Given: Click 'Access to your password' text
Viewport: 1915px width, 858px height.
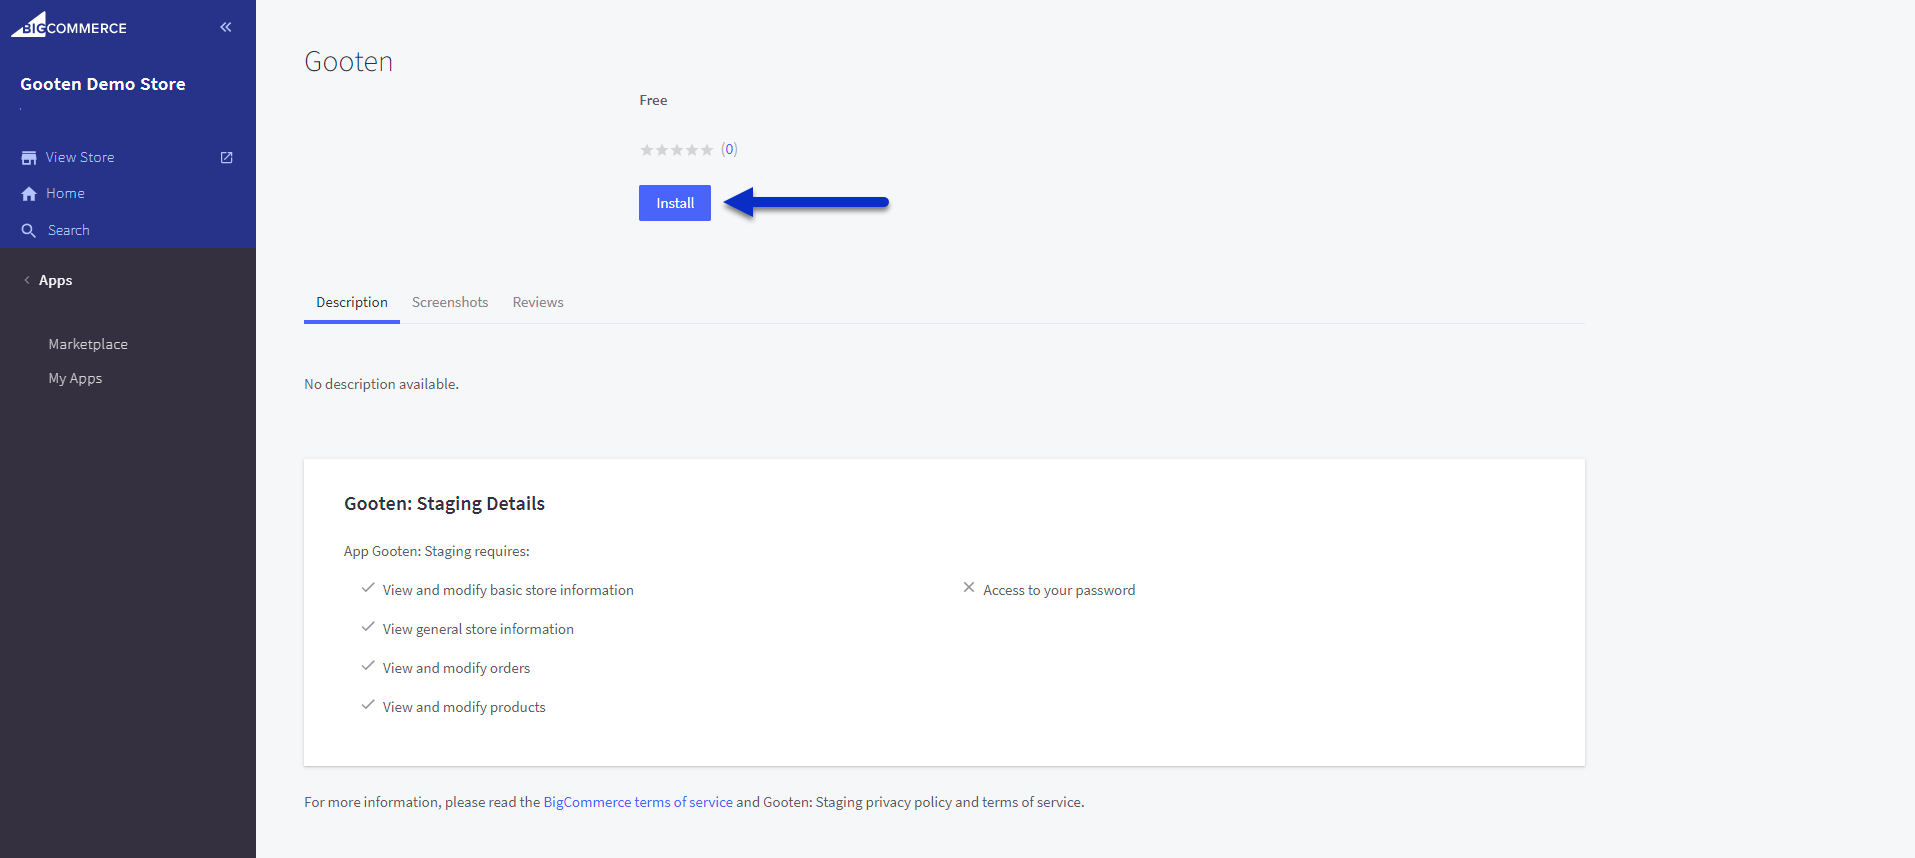Looking at the screenshot, I should click(1059, 590).
